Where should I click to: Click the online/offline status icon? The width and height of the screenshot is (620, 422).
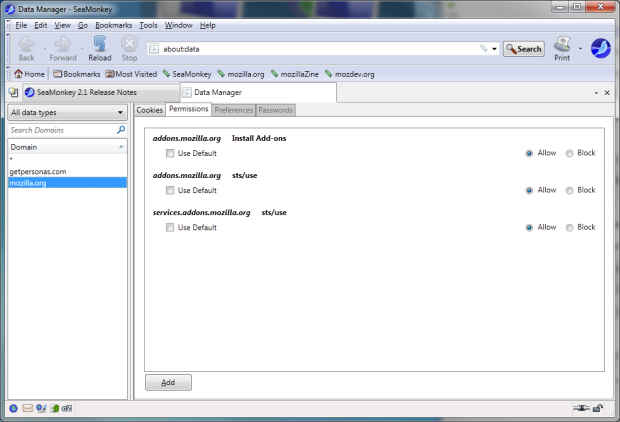click(x=581, y=408)
